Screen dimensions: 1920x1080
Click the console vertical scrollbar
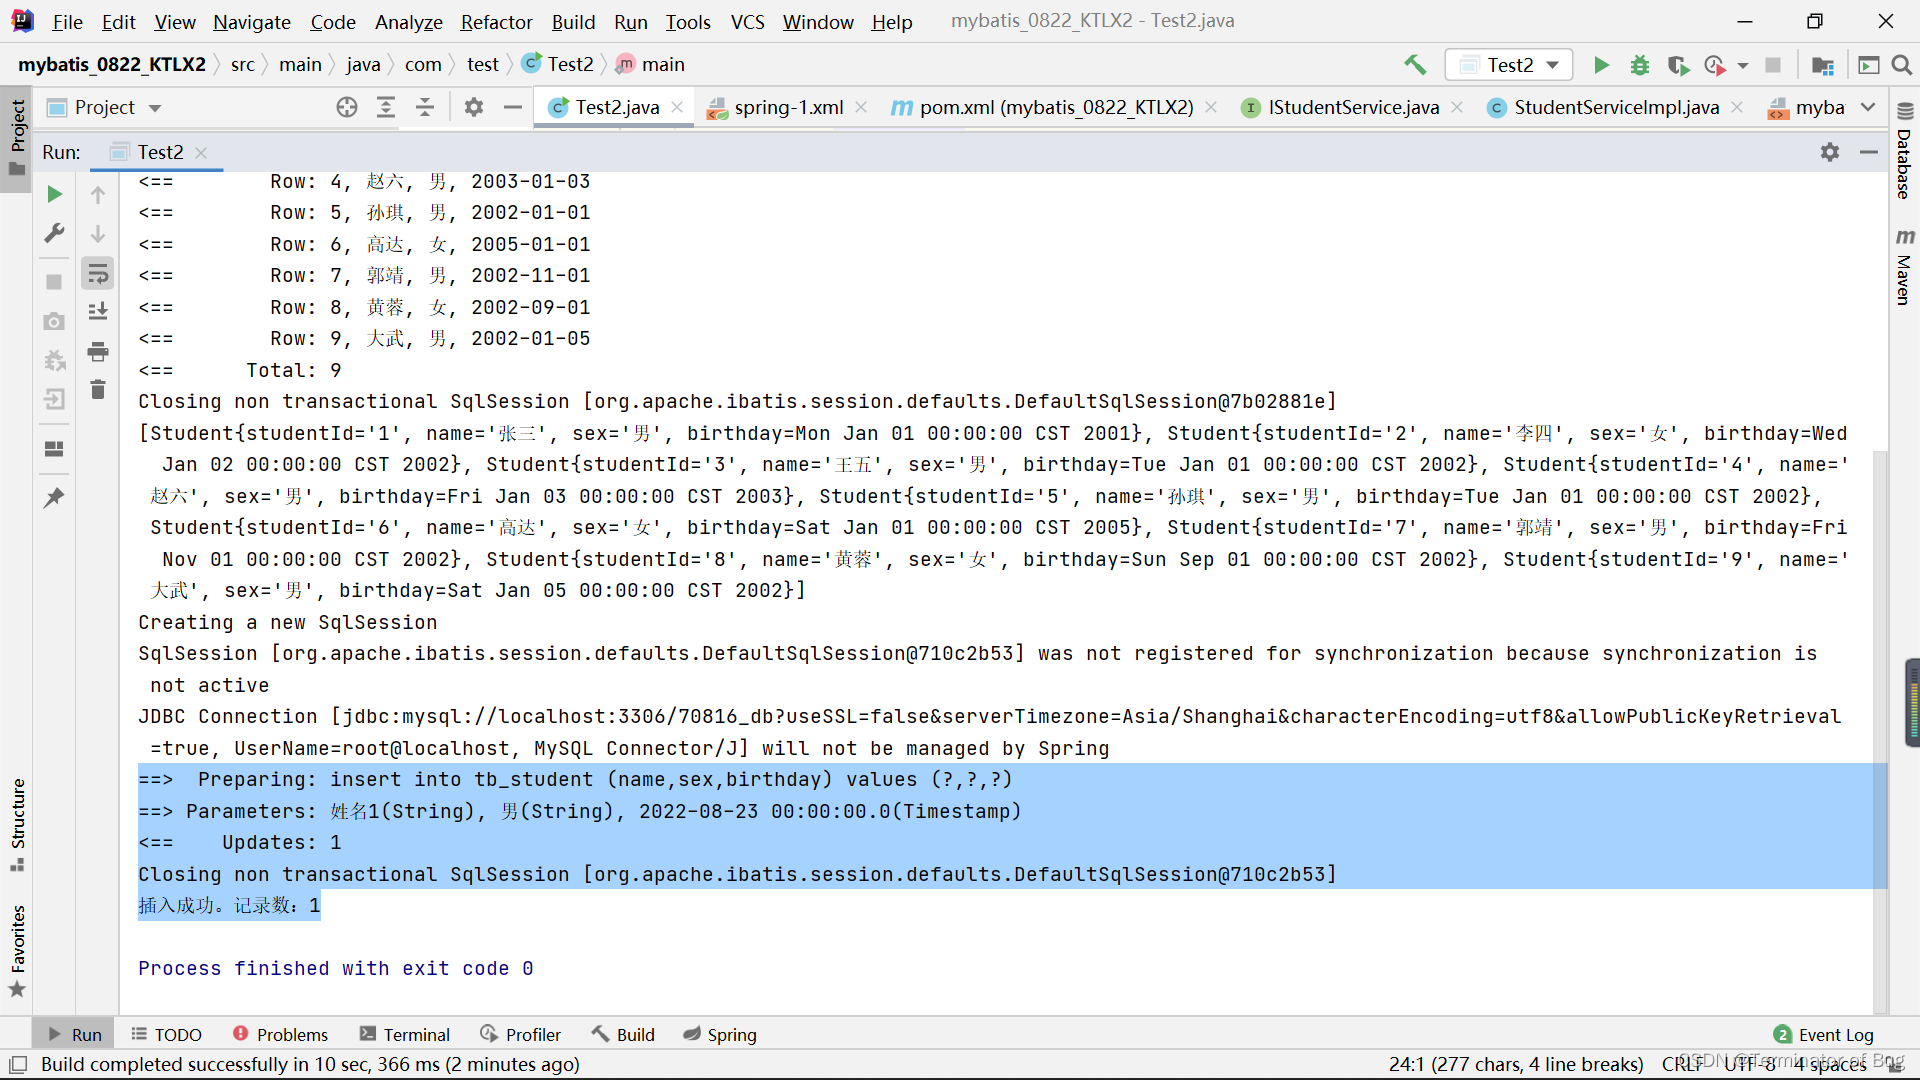point(1880,730)
